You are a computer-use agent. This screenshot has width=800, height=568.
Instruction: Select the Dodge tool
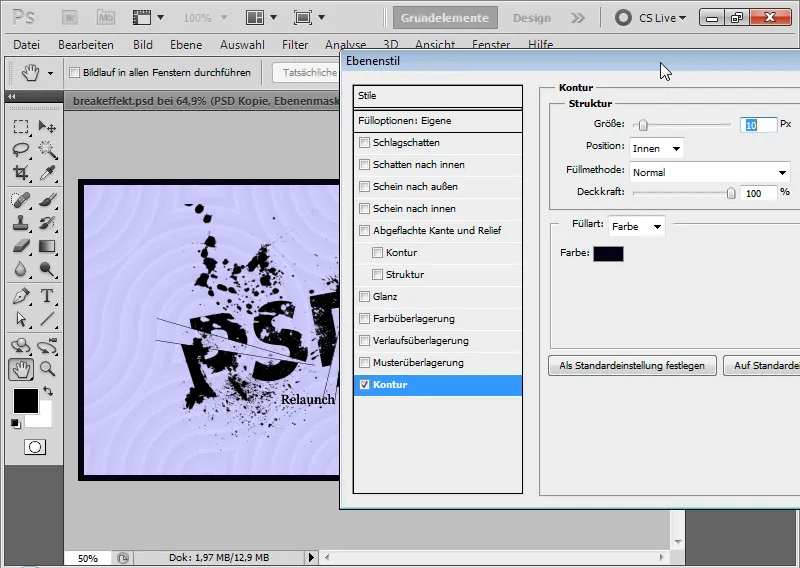[x=47, y=269]
